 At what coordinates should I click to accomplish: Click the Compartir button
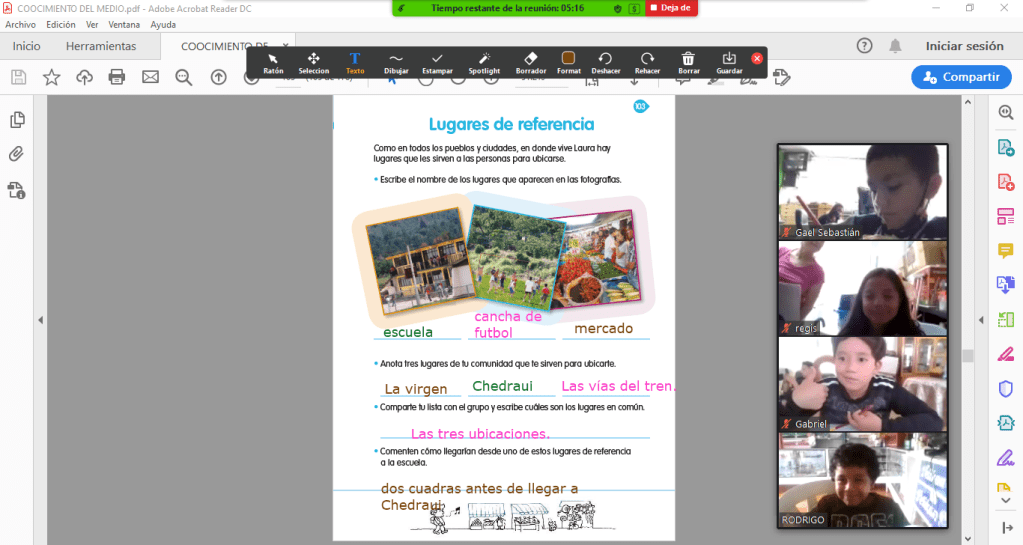coord(960,77)
